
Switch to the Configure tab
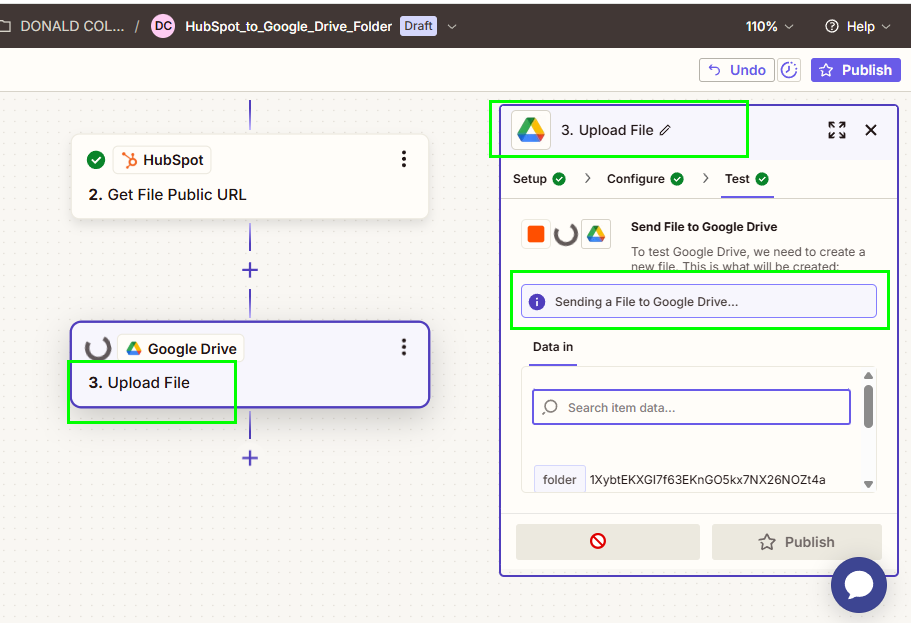click(x=645, y=179)
